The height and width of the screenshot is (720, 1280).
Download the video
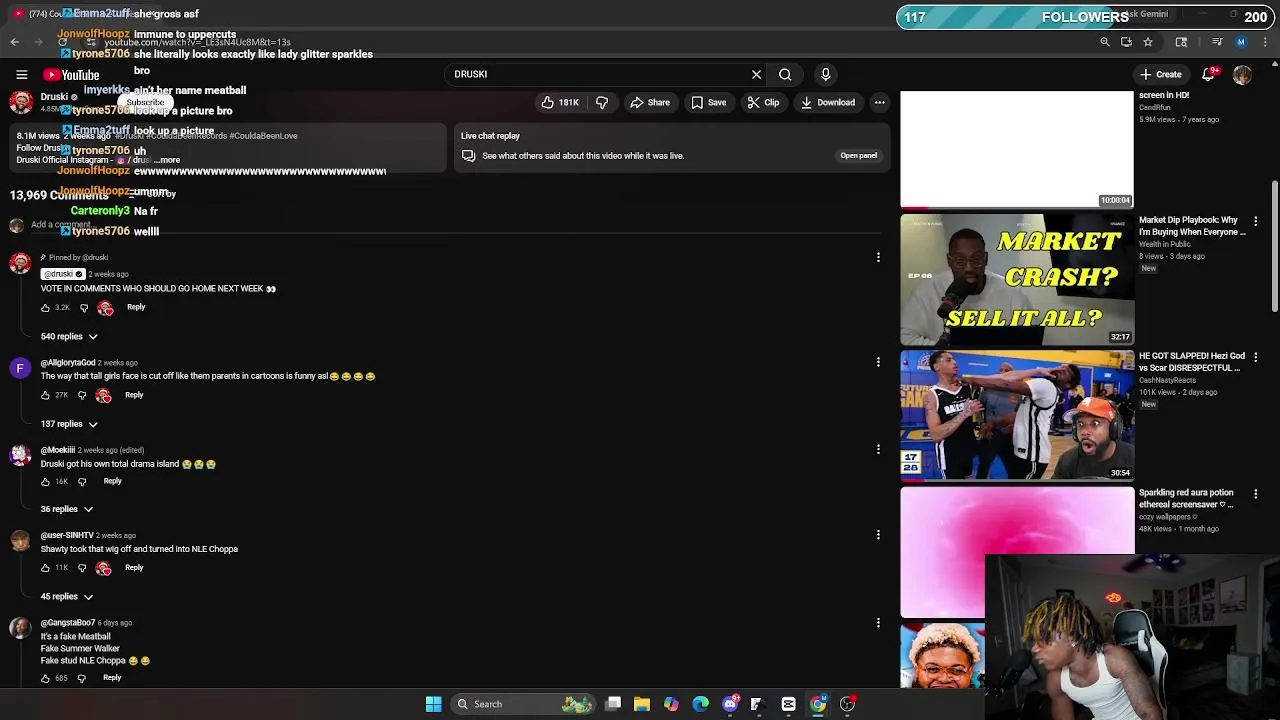[827, 102]
